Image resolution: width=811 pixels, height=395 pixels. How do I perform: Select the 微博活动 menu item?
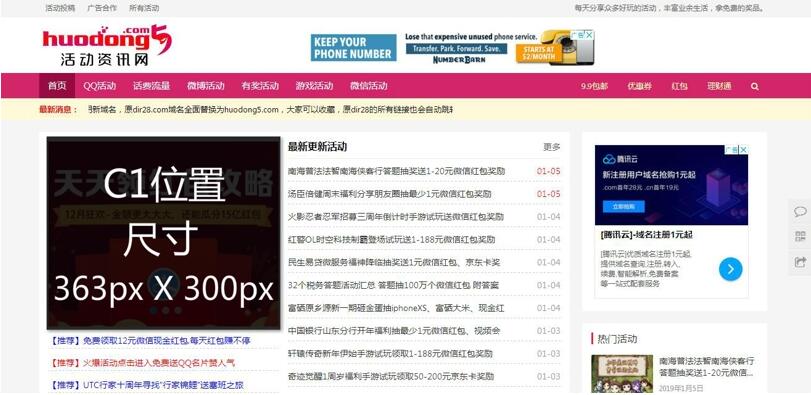pyautogui.click(x=206, y=86)
